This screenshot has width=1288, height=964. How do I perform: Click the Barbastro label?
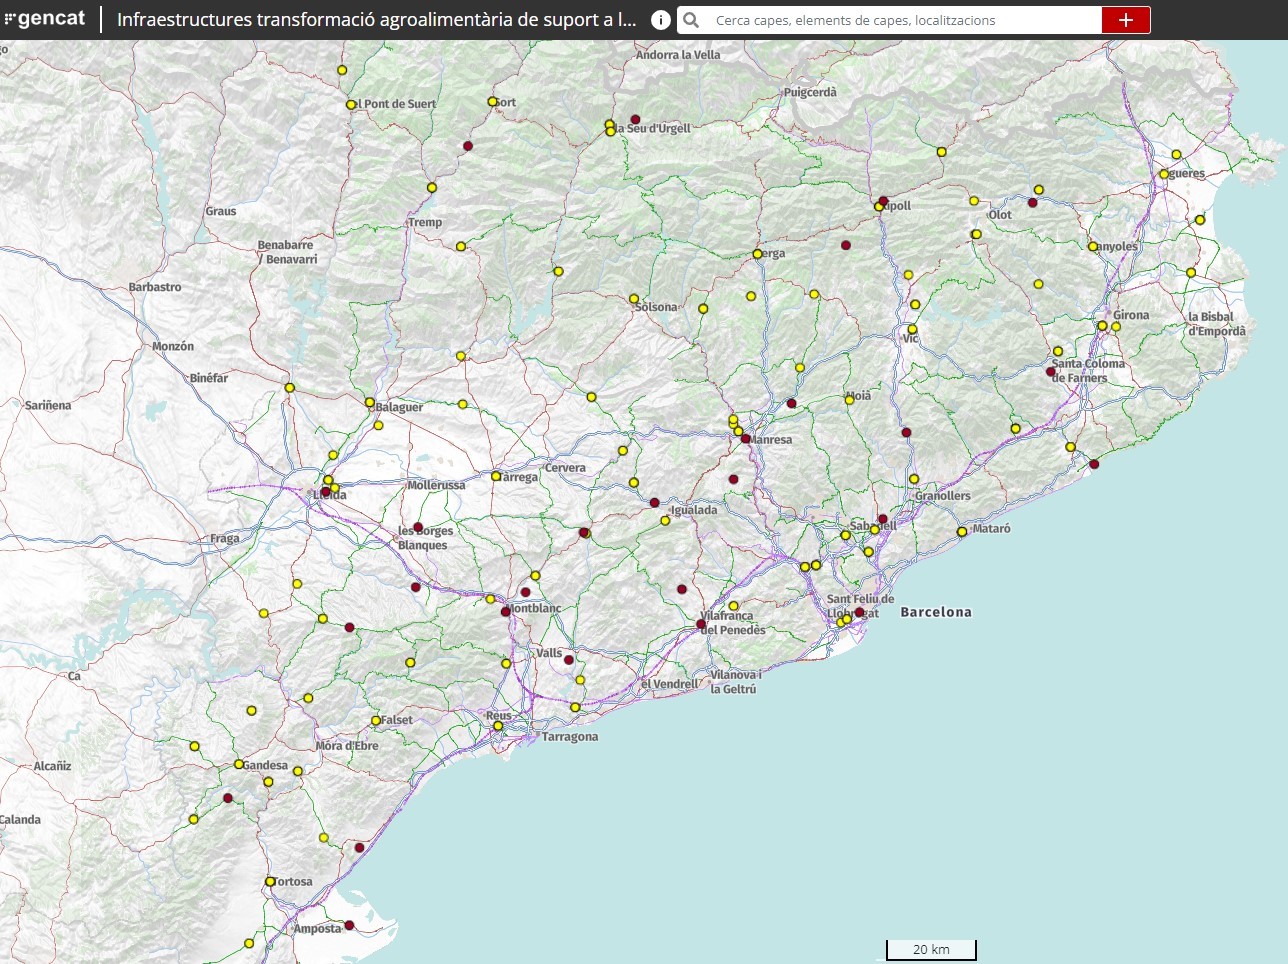click(x=155, y=287)
